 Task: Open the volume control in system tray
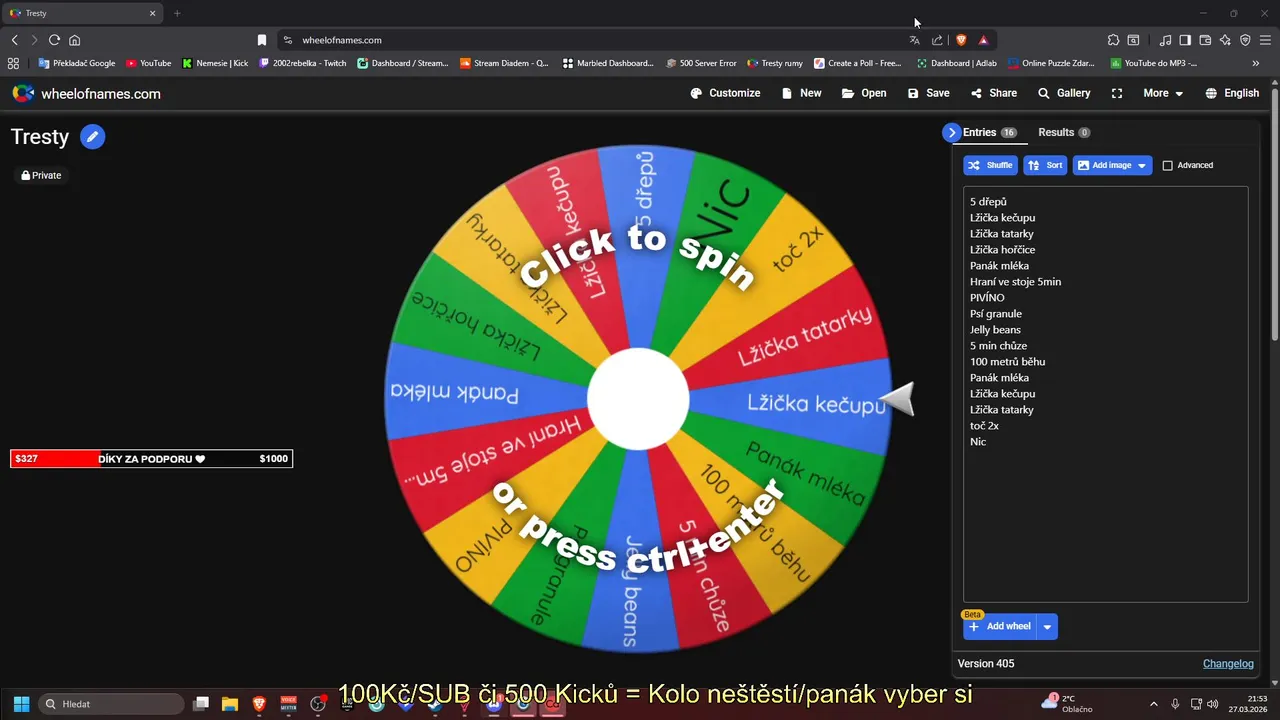1213,704
